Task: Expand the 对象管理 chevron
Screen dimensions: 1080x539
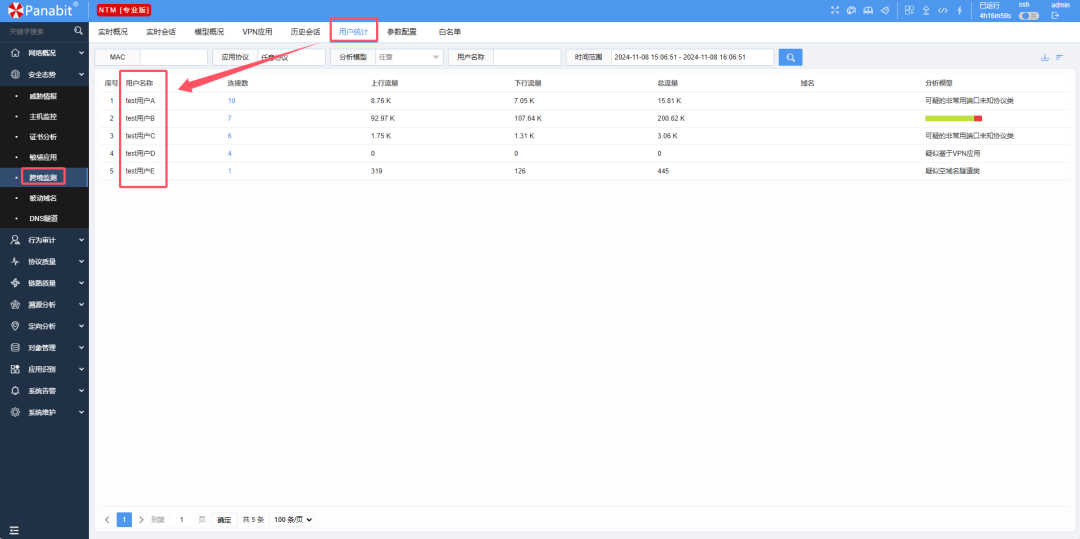Action: [81, 348]
